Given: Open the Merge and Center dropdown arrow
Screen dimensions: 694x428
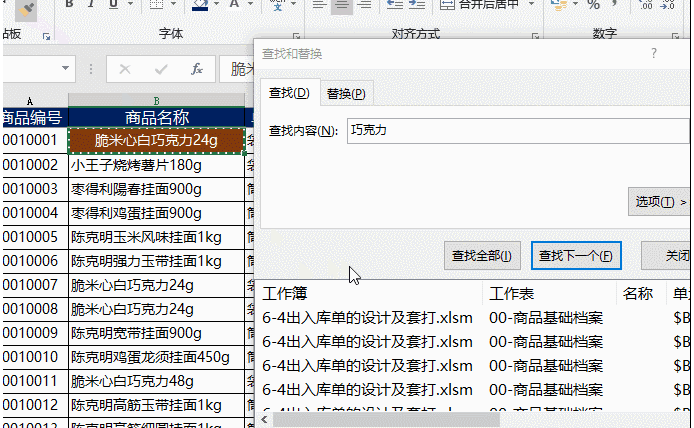Looking at the screenshot, I should [532, 4].
